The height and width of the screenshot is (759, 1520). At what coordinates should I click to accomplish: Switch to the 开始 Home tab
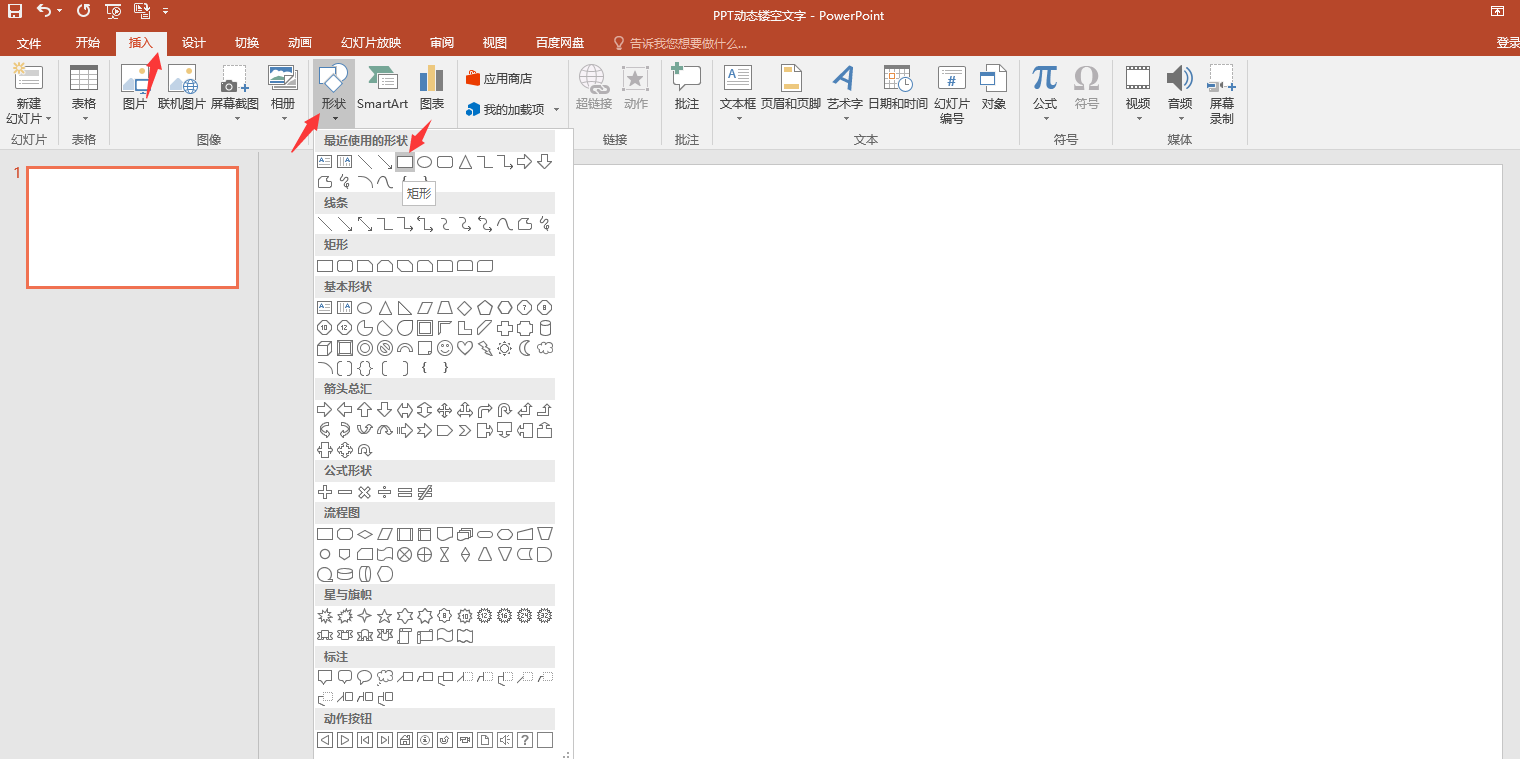(x=88, y=43)
